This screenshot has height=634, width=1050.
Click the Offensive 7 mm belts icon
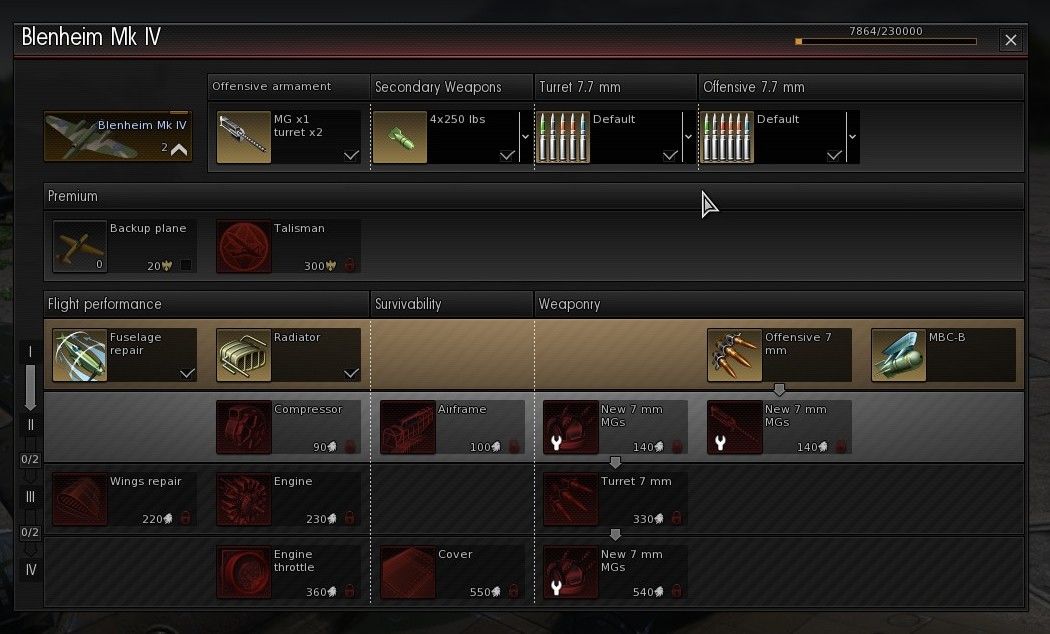(x=735, y=355)
